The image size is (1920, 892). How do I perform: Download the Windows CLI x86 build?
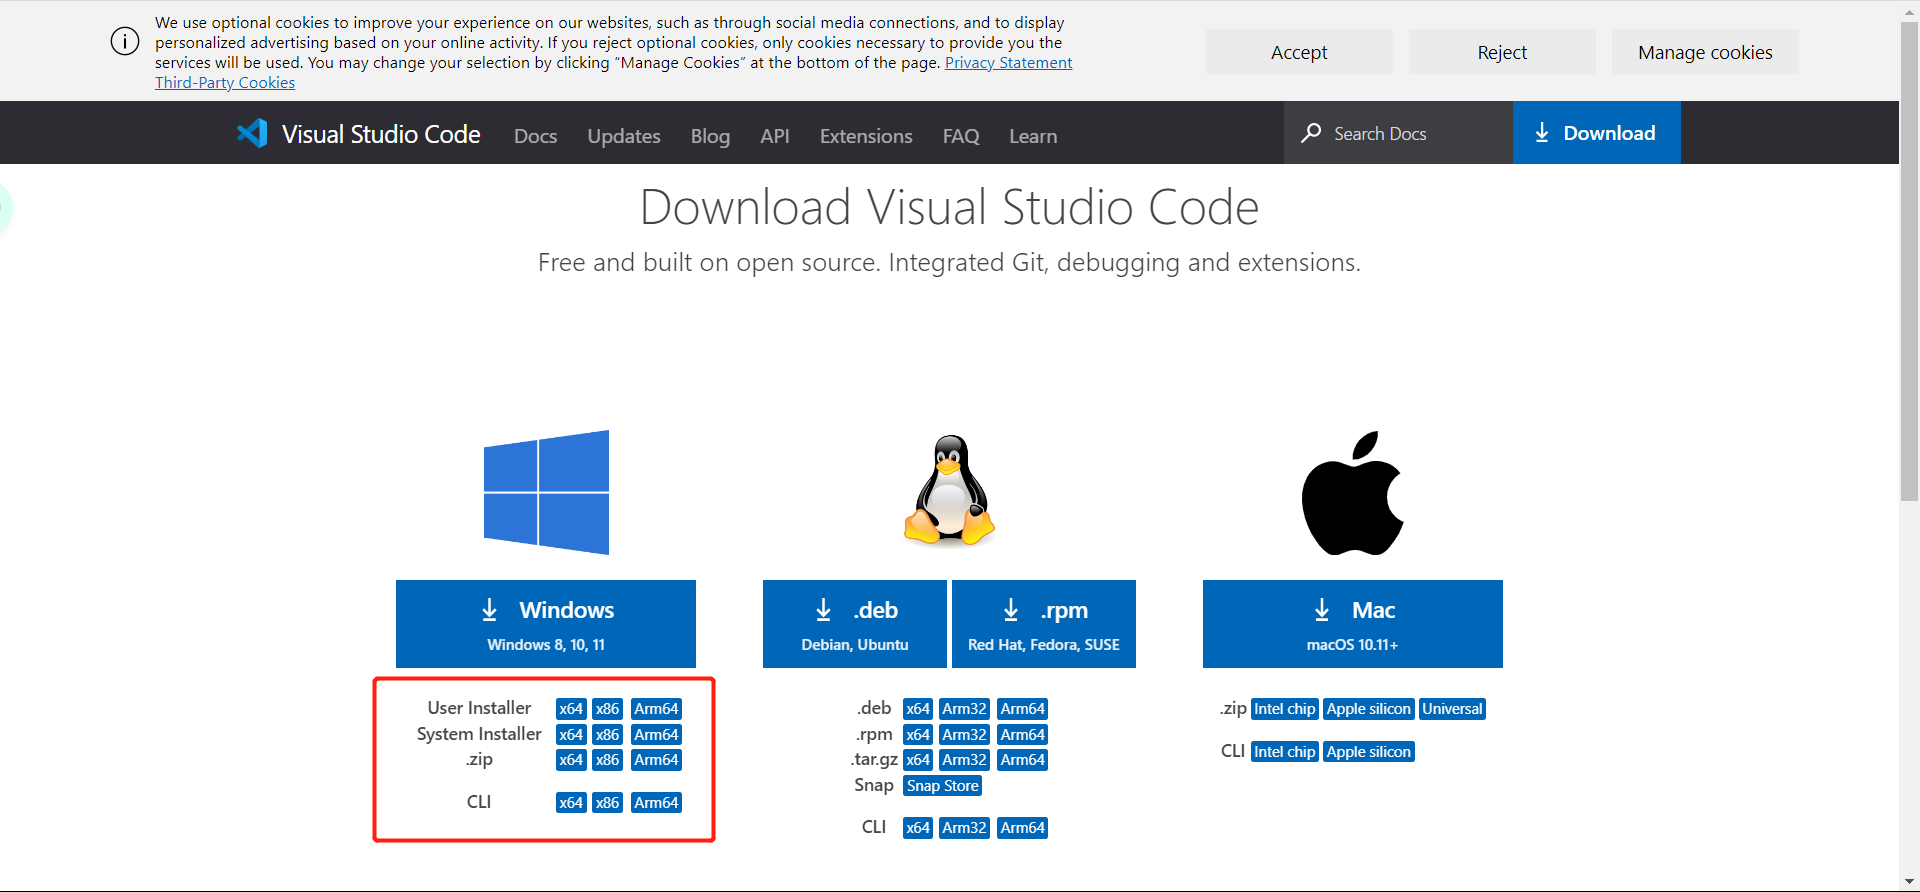608,803
